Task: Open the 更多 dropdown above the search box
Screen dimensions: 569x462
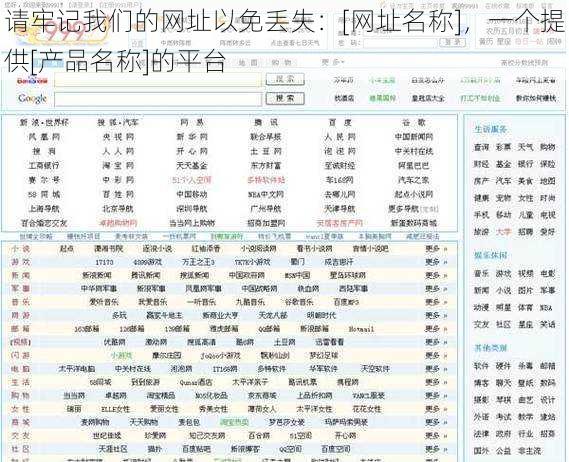Action: (332, 62)
